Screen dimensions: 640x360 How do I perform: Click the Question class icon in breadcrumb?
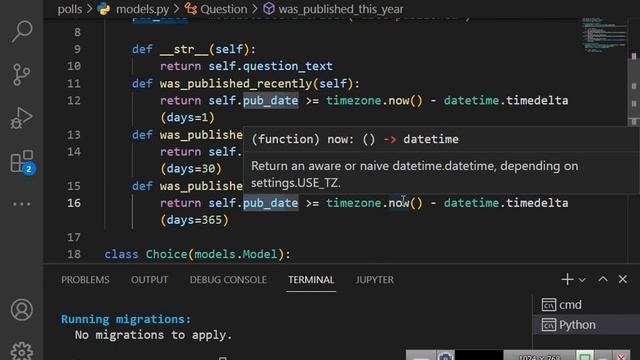point(190,9)
